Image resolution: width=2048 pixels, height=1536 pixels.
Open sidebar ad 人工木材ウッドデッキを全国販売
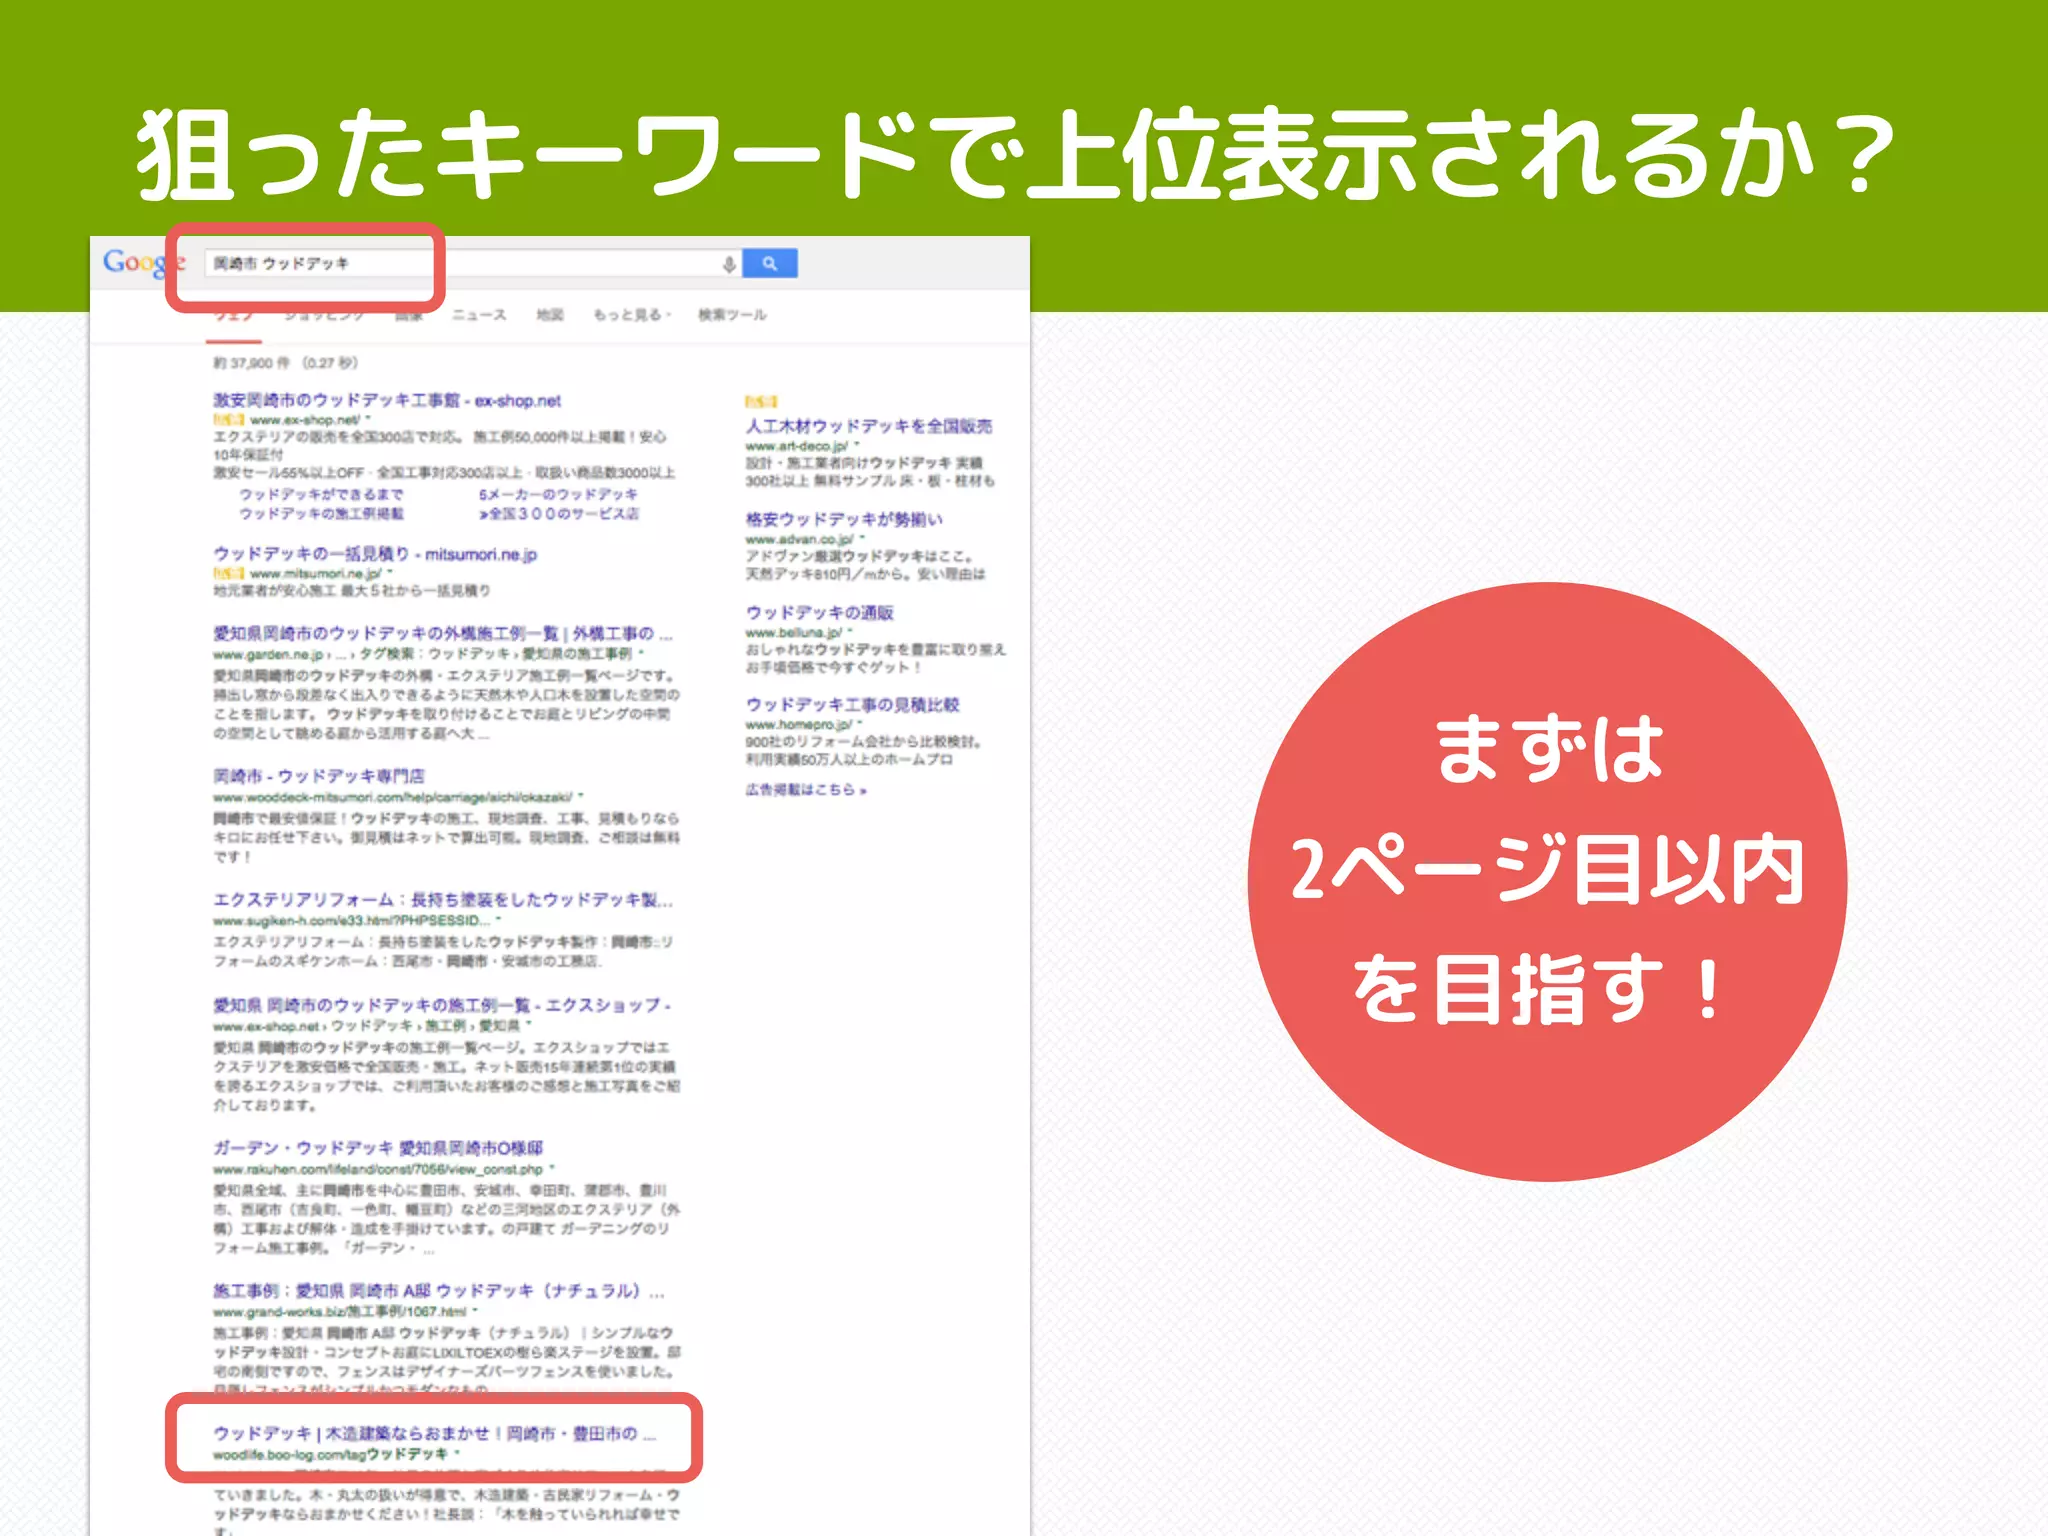point(869,426)
